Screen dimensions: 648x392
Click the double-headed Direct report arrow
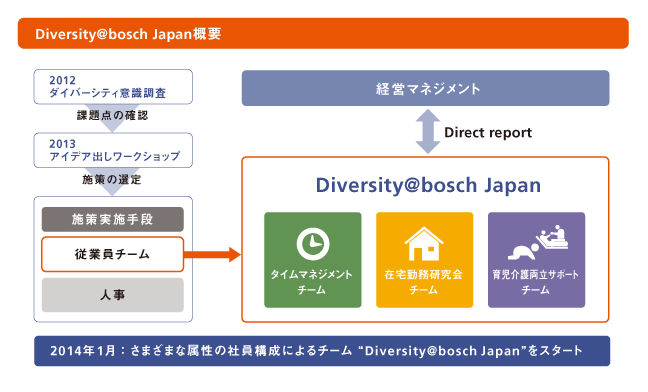428,131
